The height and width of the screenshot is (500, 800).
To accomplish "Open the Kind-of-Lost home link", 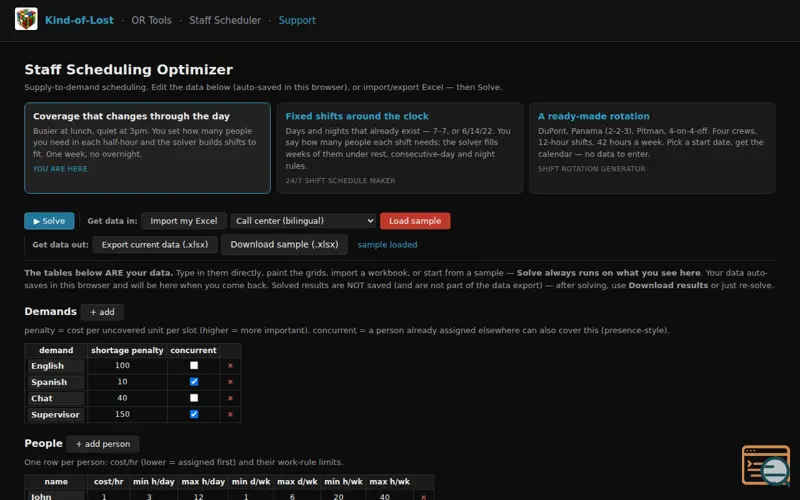I will [x=79, y=20].
